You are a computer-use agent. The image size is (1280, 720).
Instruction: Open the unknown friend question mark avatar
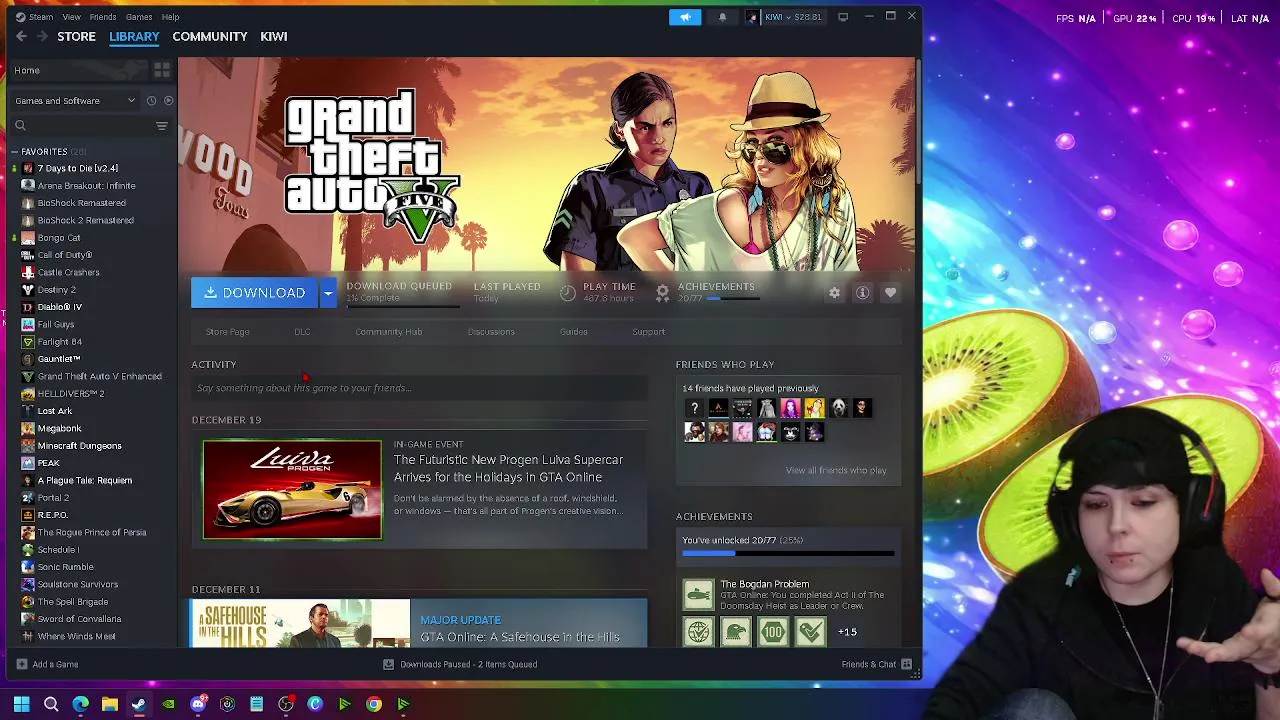pyautogui.click(x=694, y=408)
